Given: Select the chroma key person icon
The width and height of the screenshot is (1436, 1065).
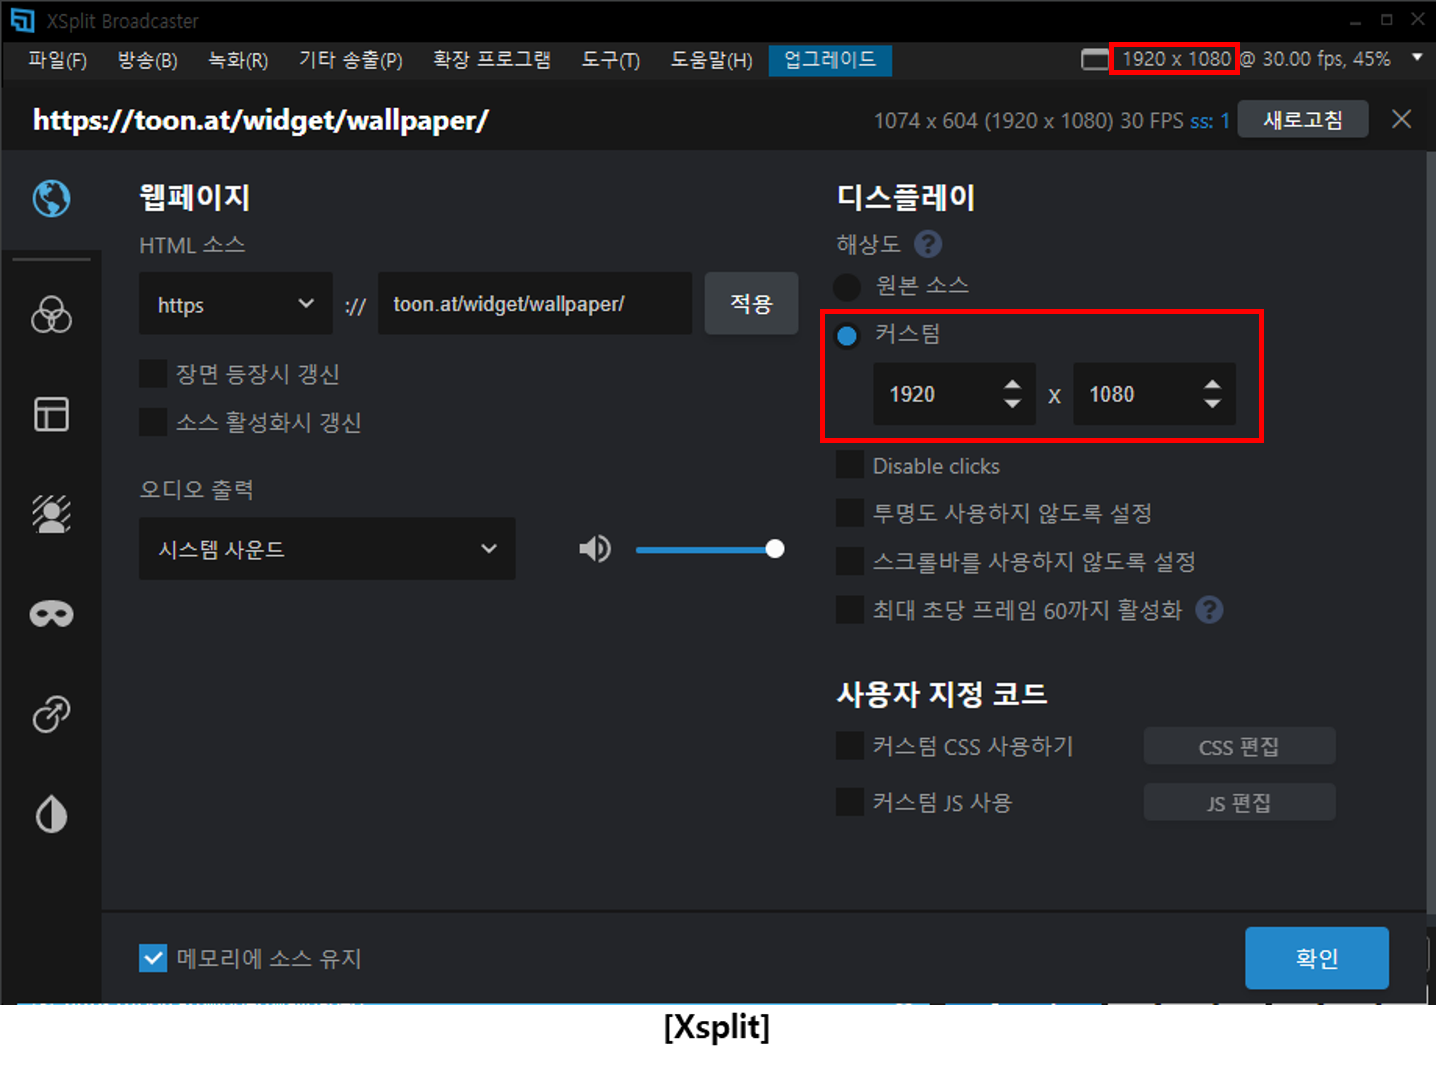Looking at the screenshot, I should pos(51,514).
